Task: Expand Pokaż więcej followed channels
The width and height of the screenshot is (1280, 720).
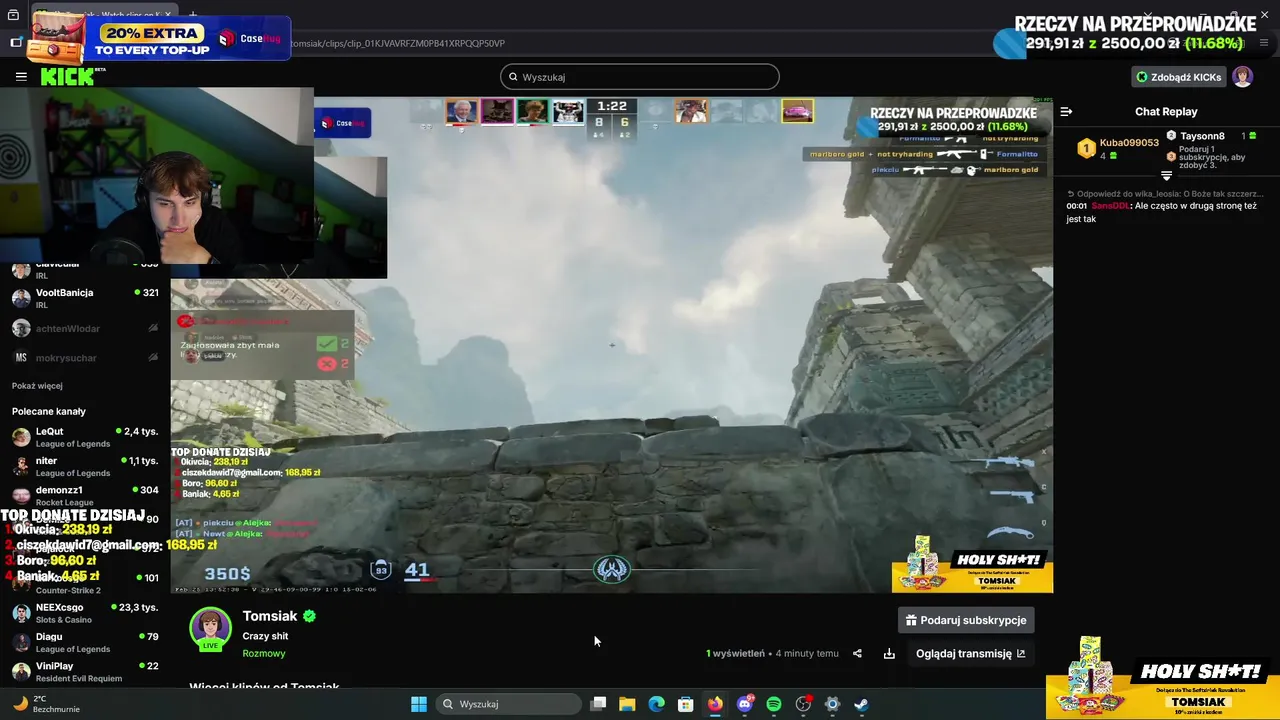Action: pos(37,386)
